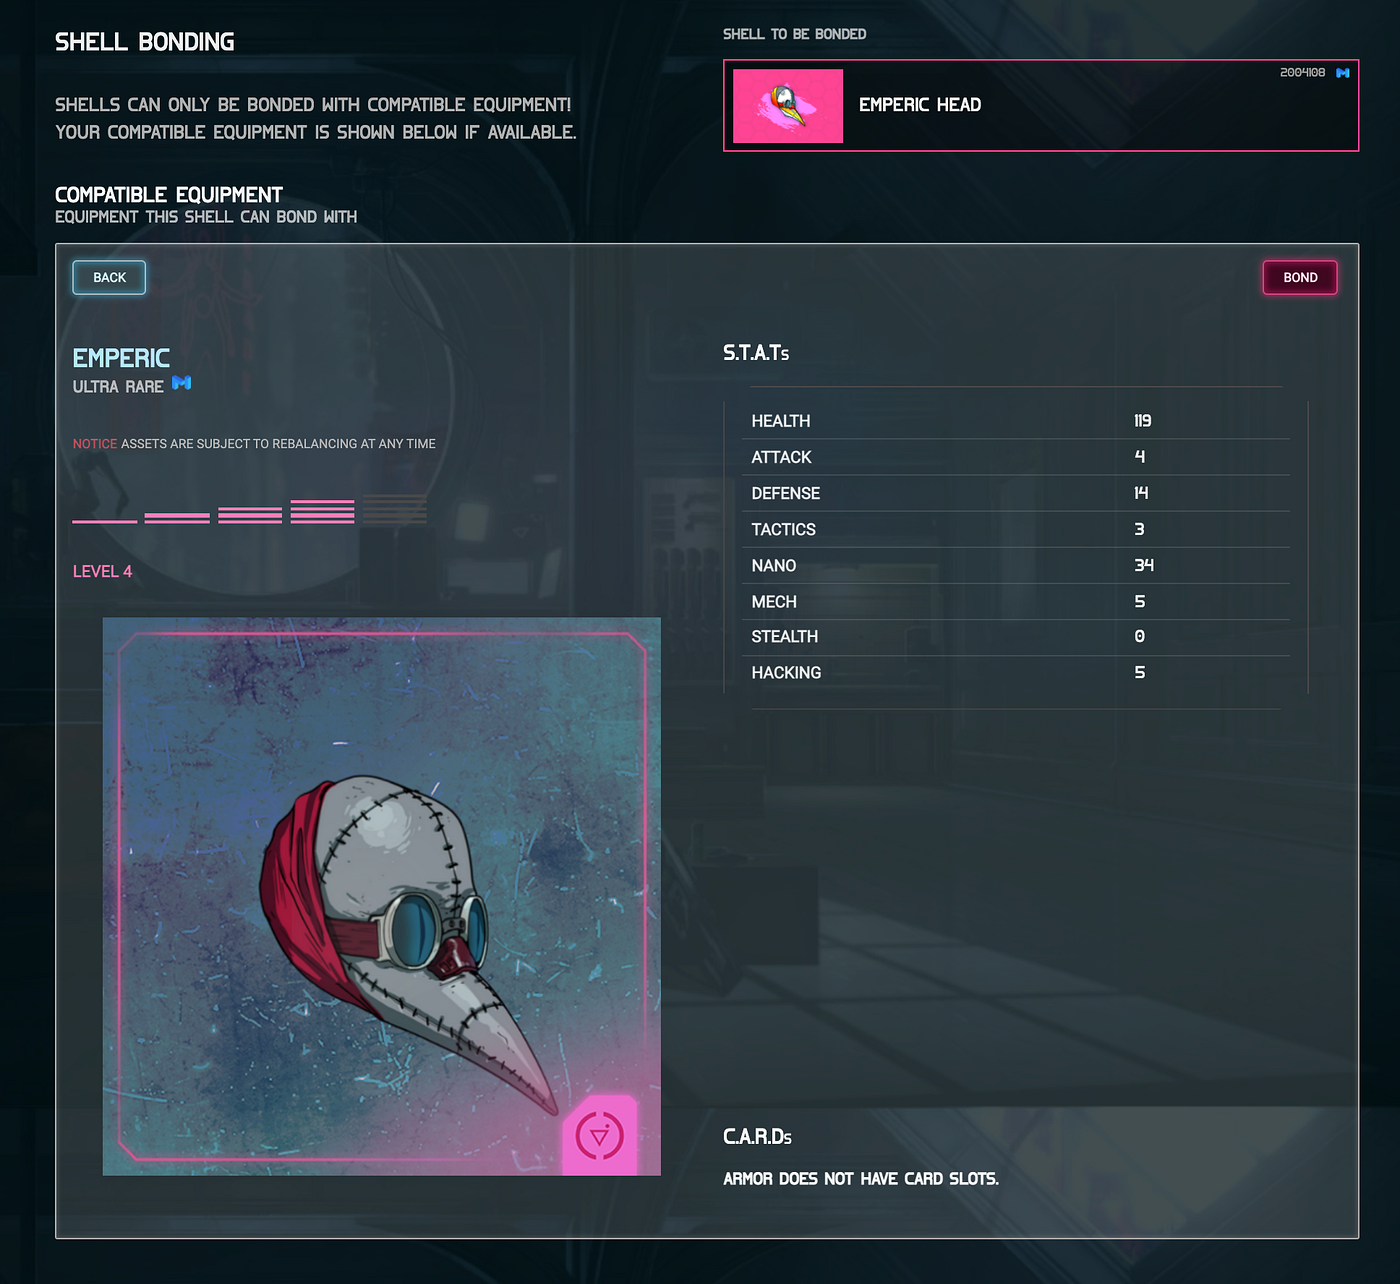Click the first single-line level bar
Screen dimensions: 1400x1284
click(105, 521)
